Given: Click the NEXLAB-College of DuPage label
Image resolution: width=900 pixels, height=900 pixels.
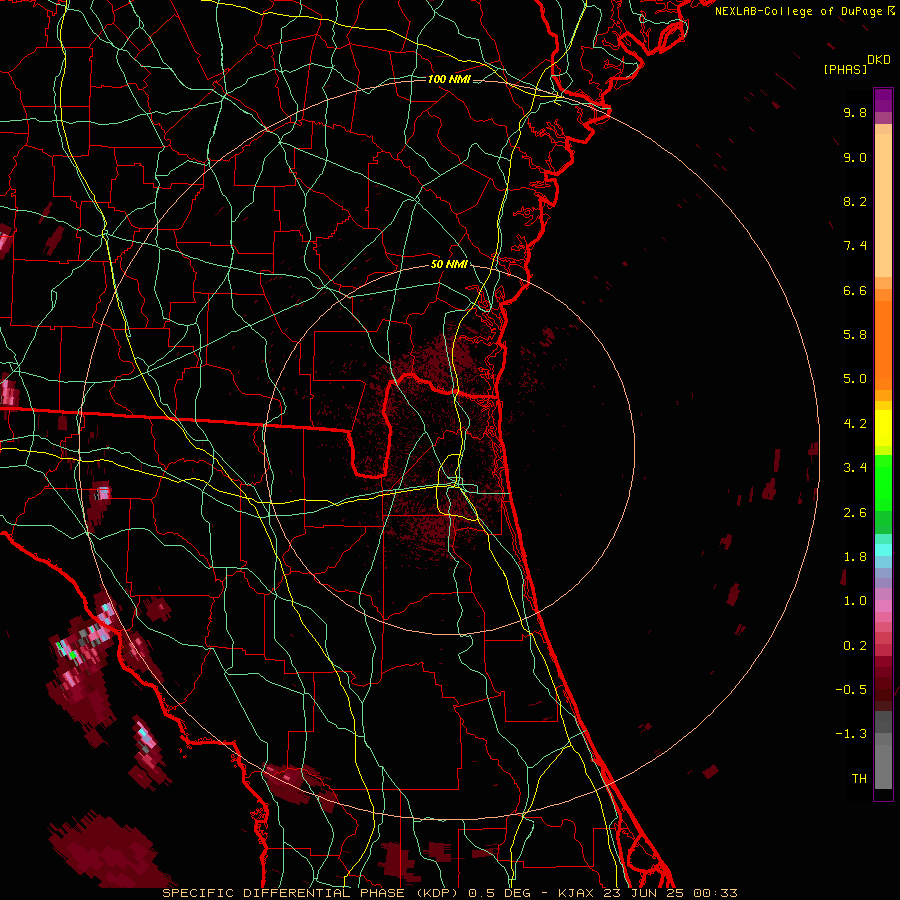Looking at the screenshot, I should (798, 11).
